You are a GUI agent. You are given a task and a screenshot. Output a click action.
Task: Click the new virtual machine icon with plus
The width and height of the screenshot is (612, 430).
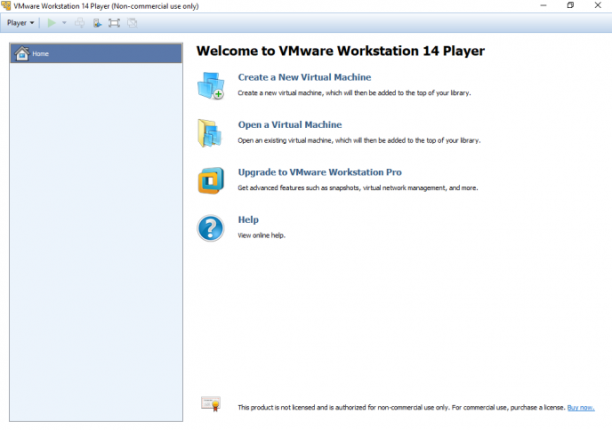click(x=211, y=85)
